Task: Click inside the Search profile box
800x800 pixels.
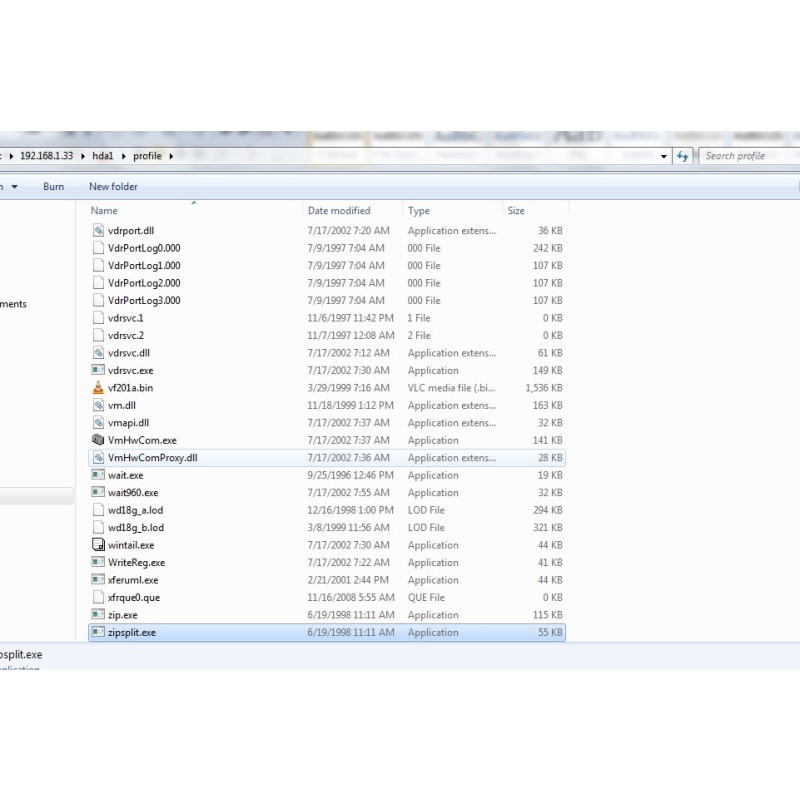Action: [x=745, y=156]
